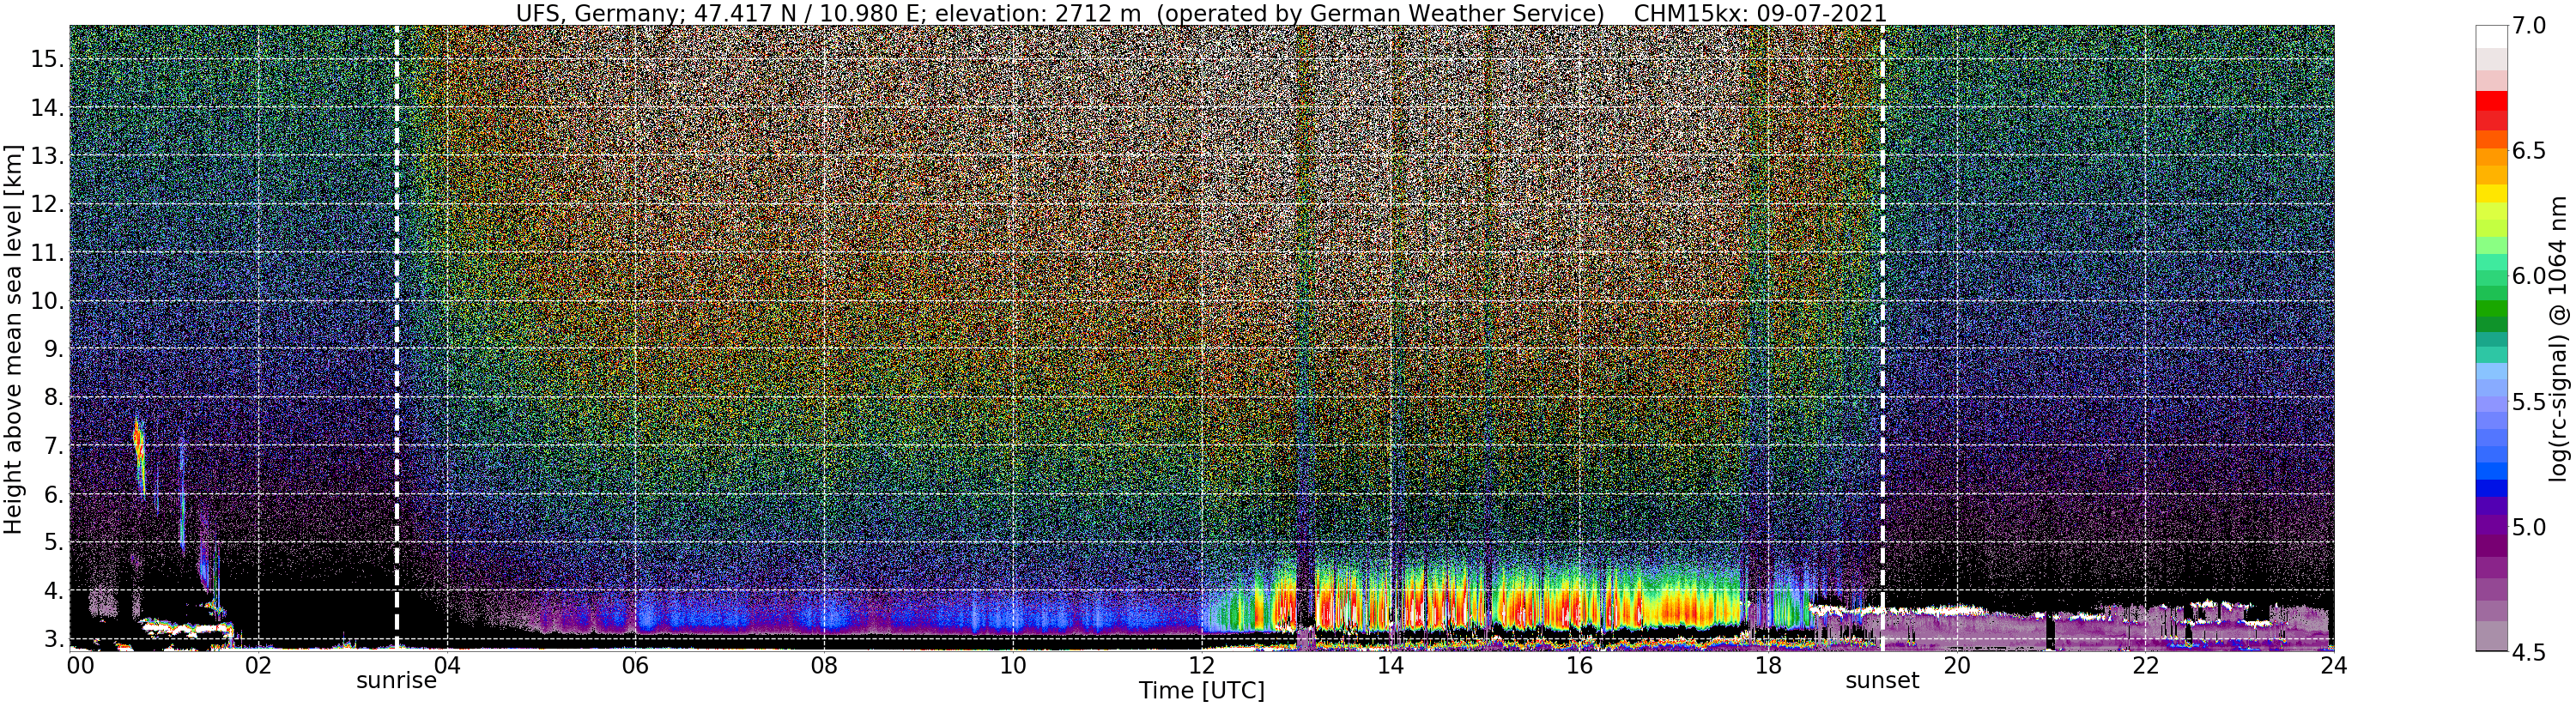Click the y-axis tick label '12.'
Viewport: 2576px width, 707px height.
(x=47, y=205)
